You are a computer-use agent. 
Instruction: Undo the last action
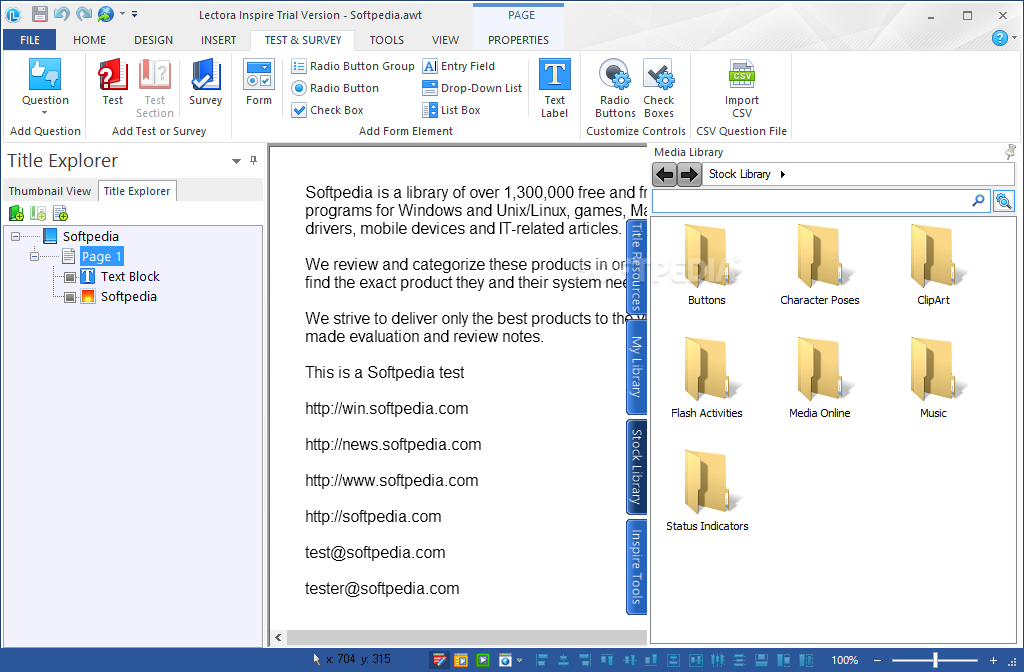(x=61, y=14)
